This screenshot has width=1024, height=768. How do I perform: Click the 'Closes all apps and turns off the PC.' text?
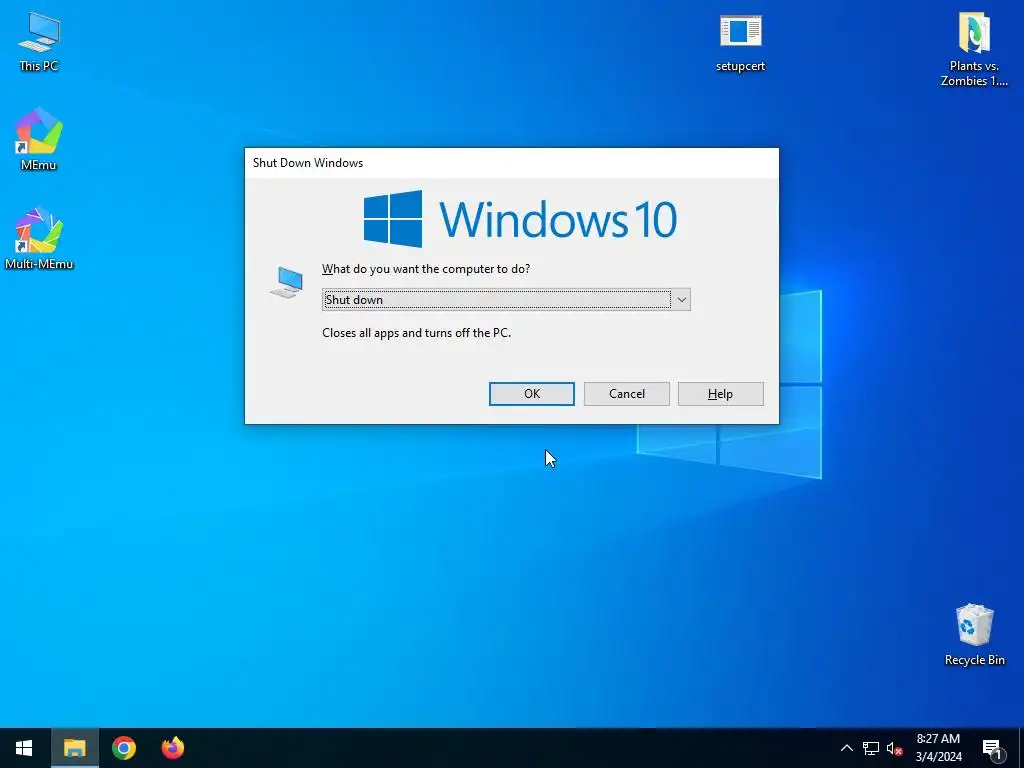point(417,333)
